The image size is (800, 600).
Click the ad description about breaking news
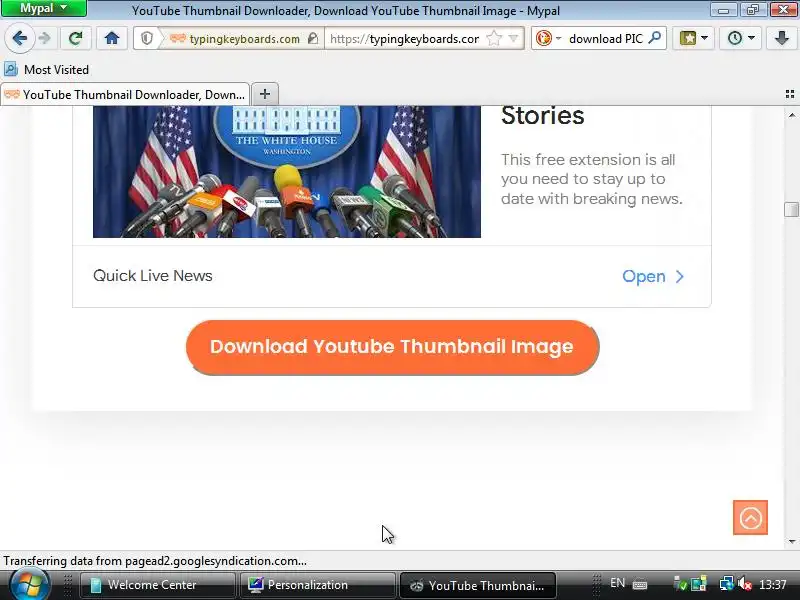point(591,179)
